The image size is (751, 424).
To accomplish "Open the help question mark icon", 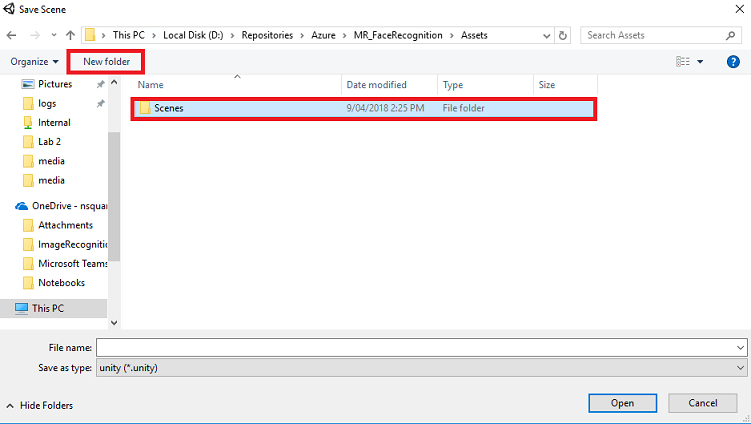I will [x=733, y=62].
